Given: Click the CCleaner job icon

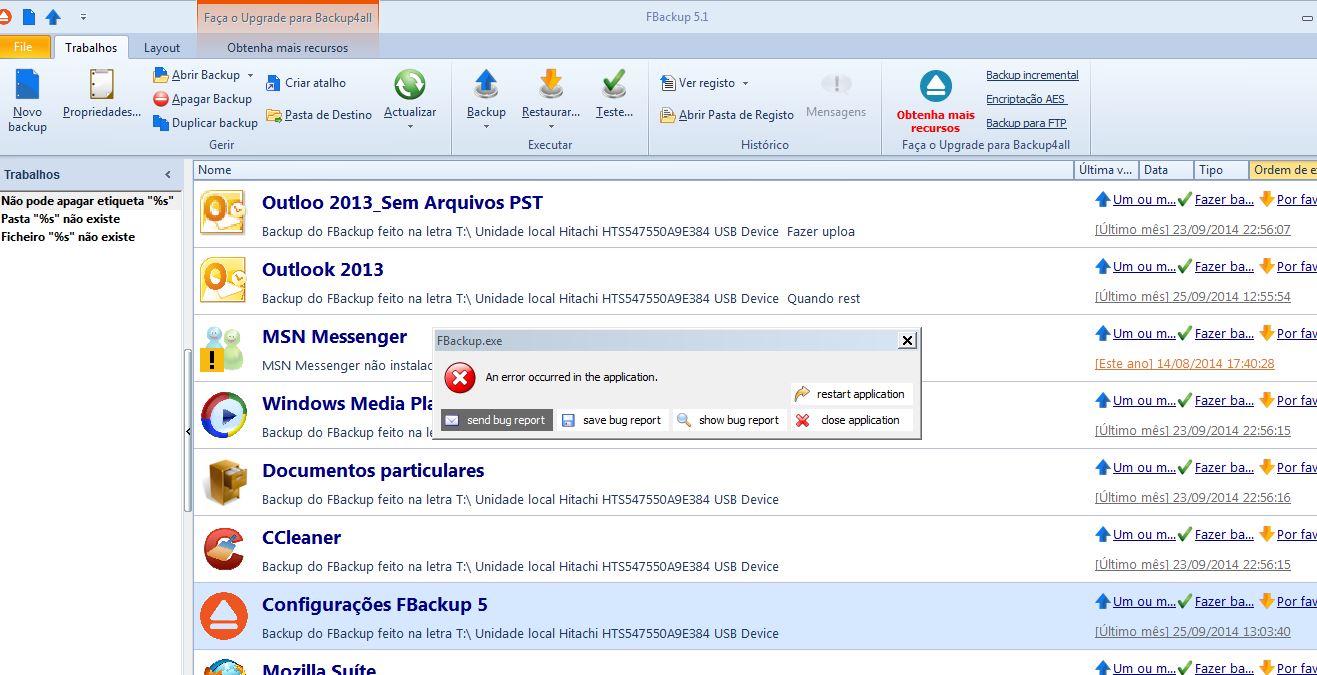Looking at the screenshot, I should pyautogui.click(x=223, y=548).
